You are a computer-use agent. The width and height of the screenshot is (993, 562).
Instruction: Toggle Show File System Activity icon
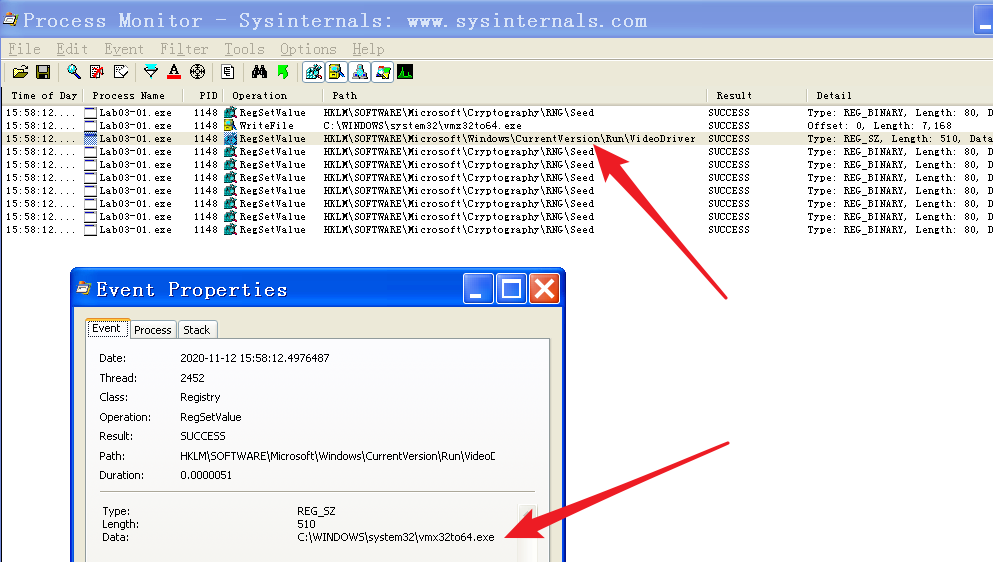point(336,72)
